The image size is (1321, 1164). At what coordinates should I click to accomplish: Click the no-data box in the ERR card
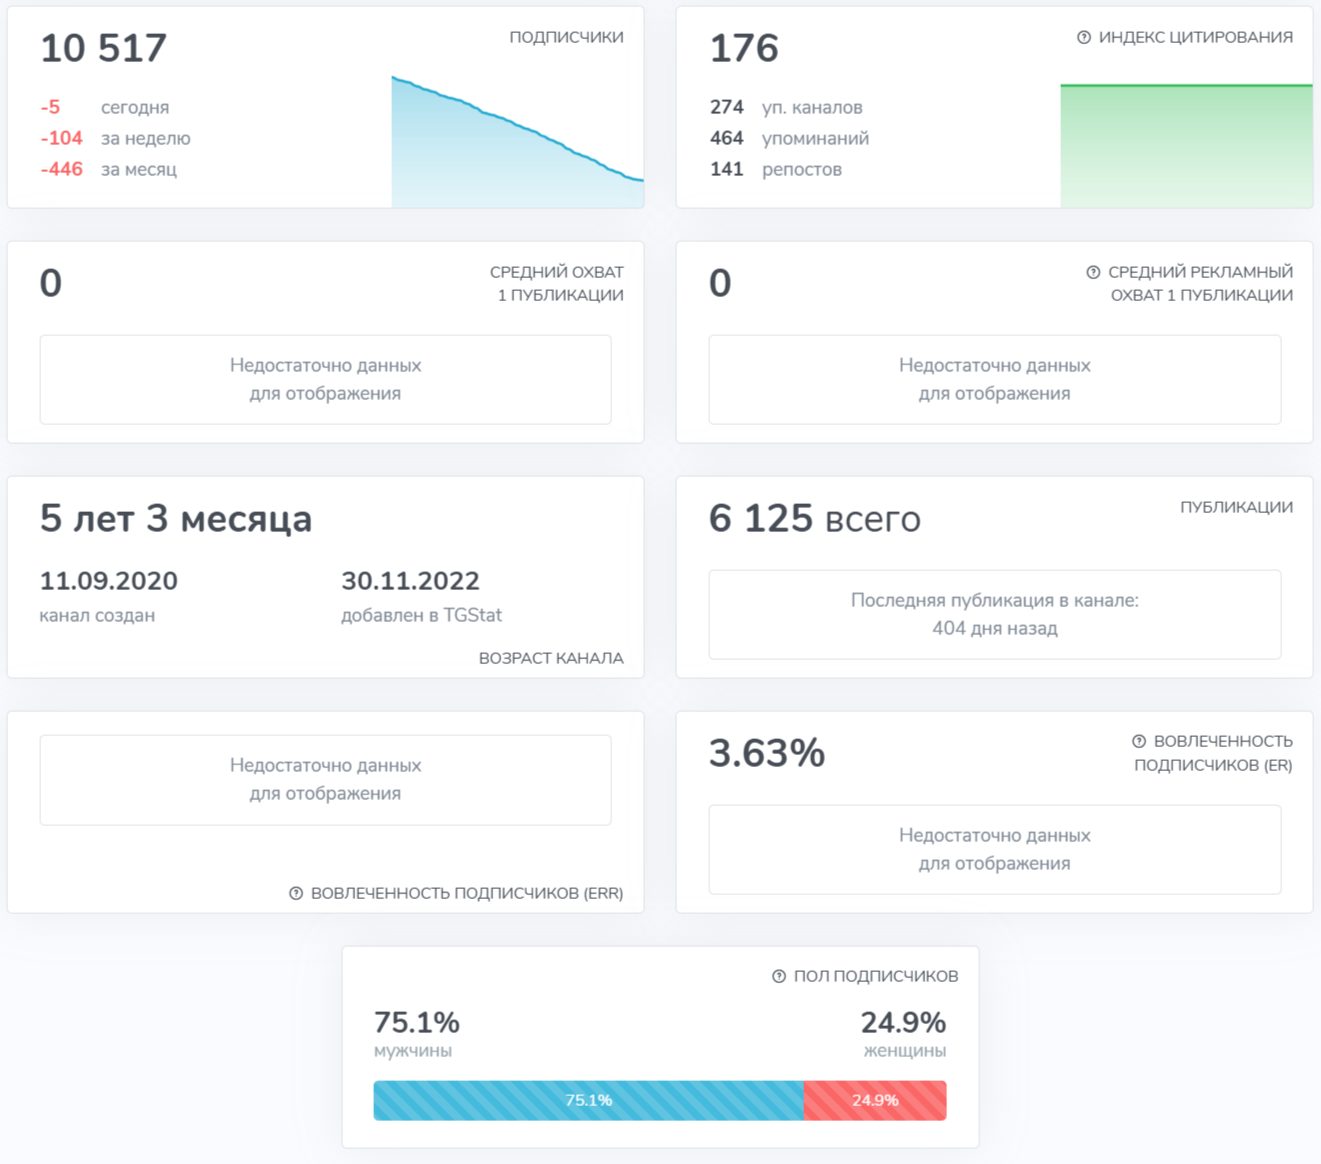pos(325,780)
